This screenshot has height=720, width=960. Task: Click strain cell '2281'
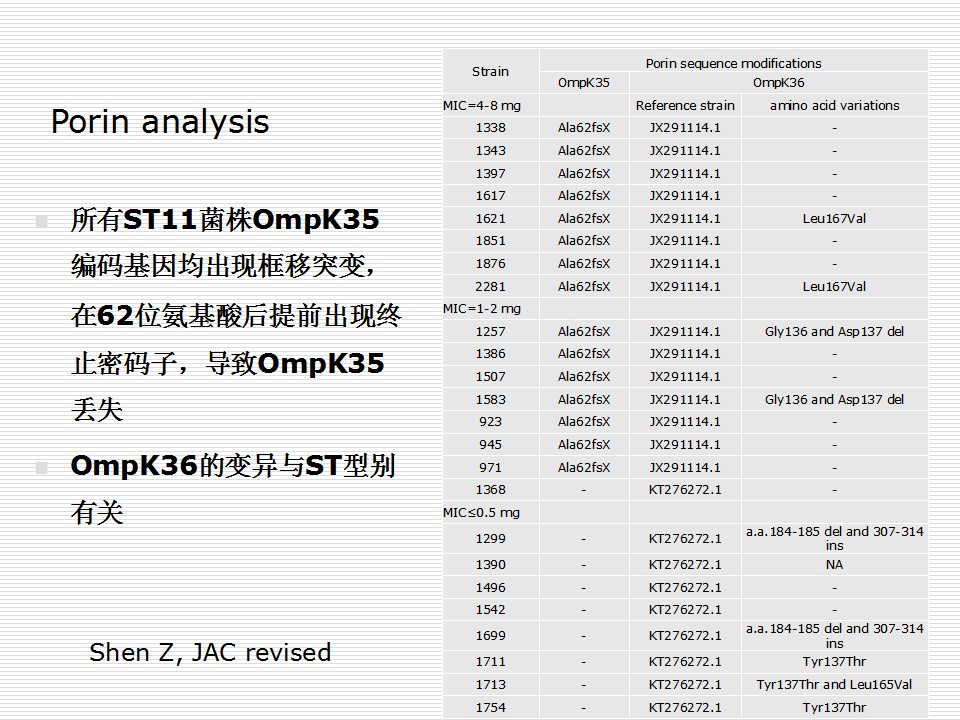click(490, 287)
